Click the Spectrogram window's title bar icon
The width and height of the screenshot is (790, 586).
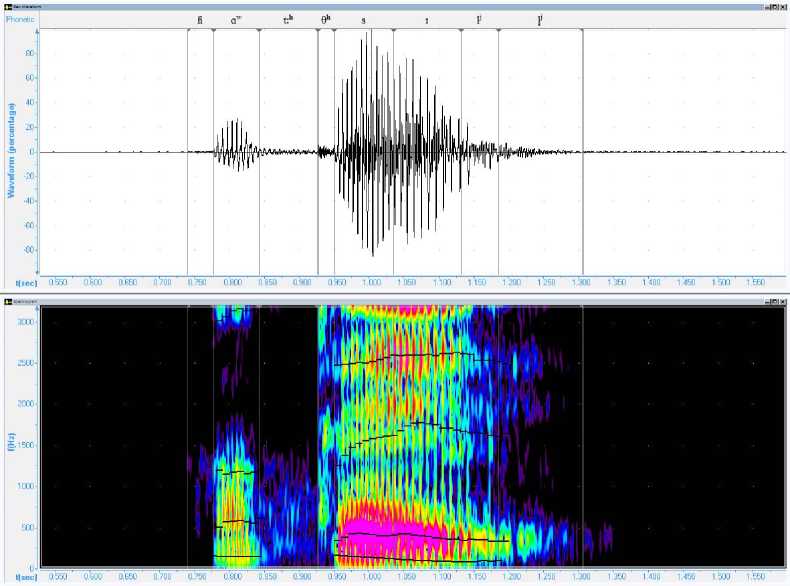click(7, 299)
